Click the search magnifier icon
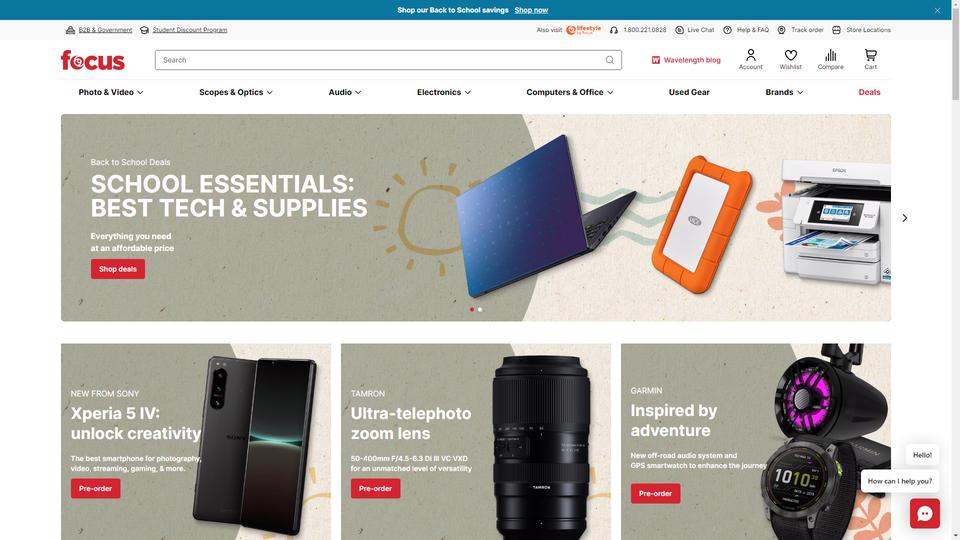960x540 pixels. pyautogui.click(x=609, y=60)
